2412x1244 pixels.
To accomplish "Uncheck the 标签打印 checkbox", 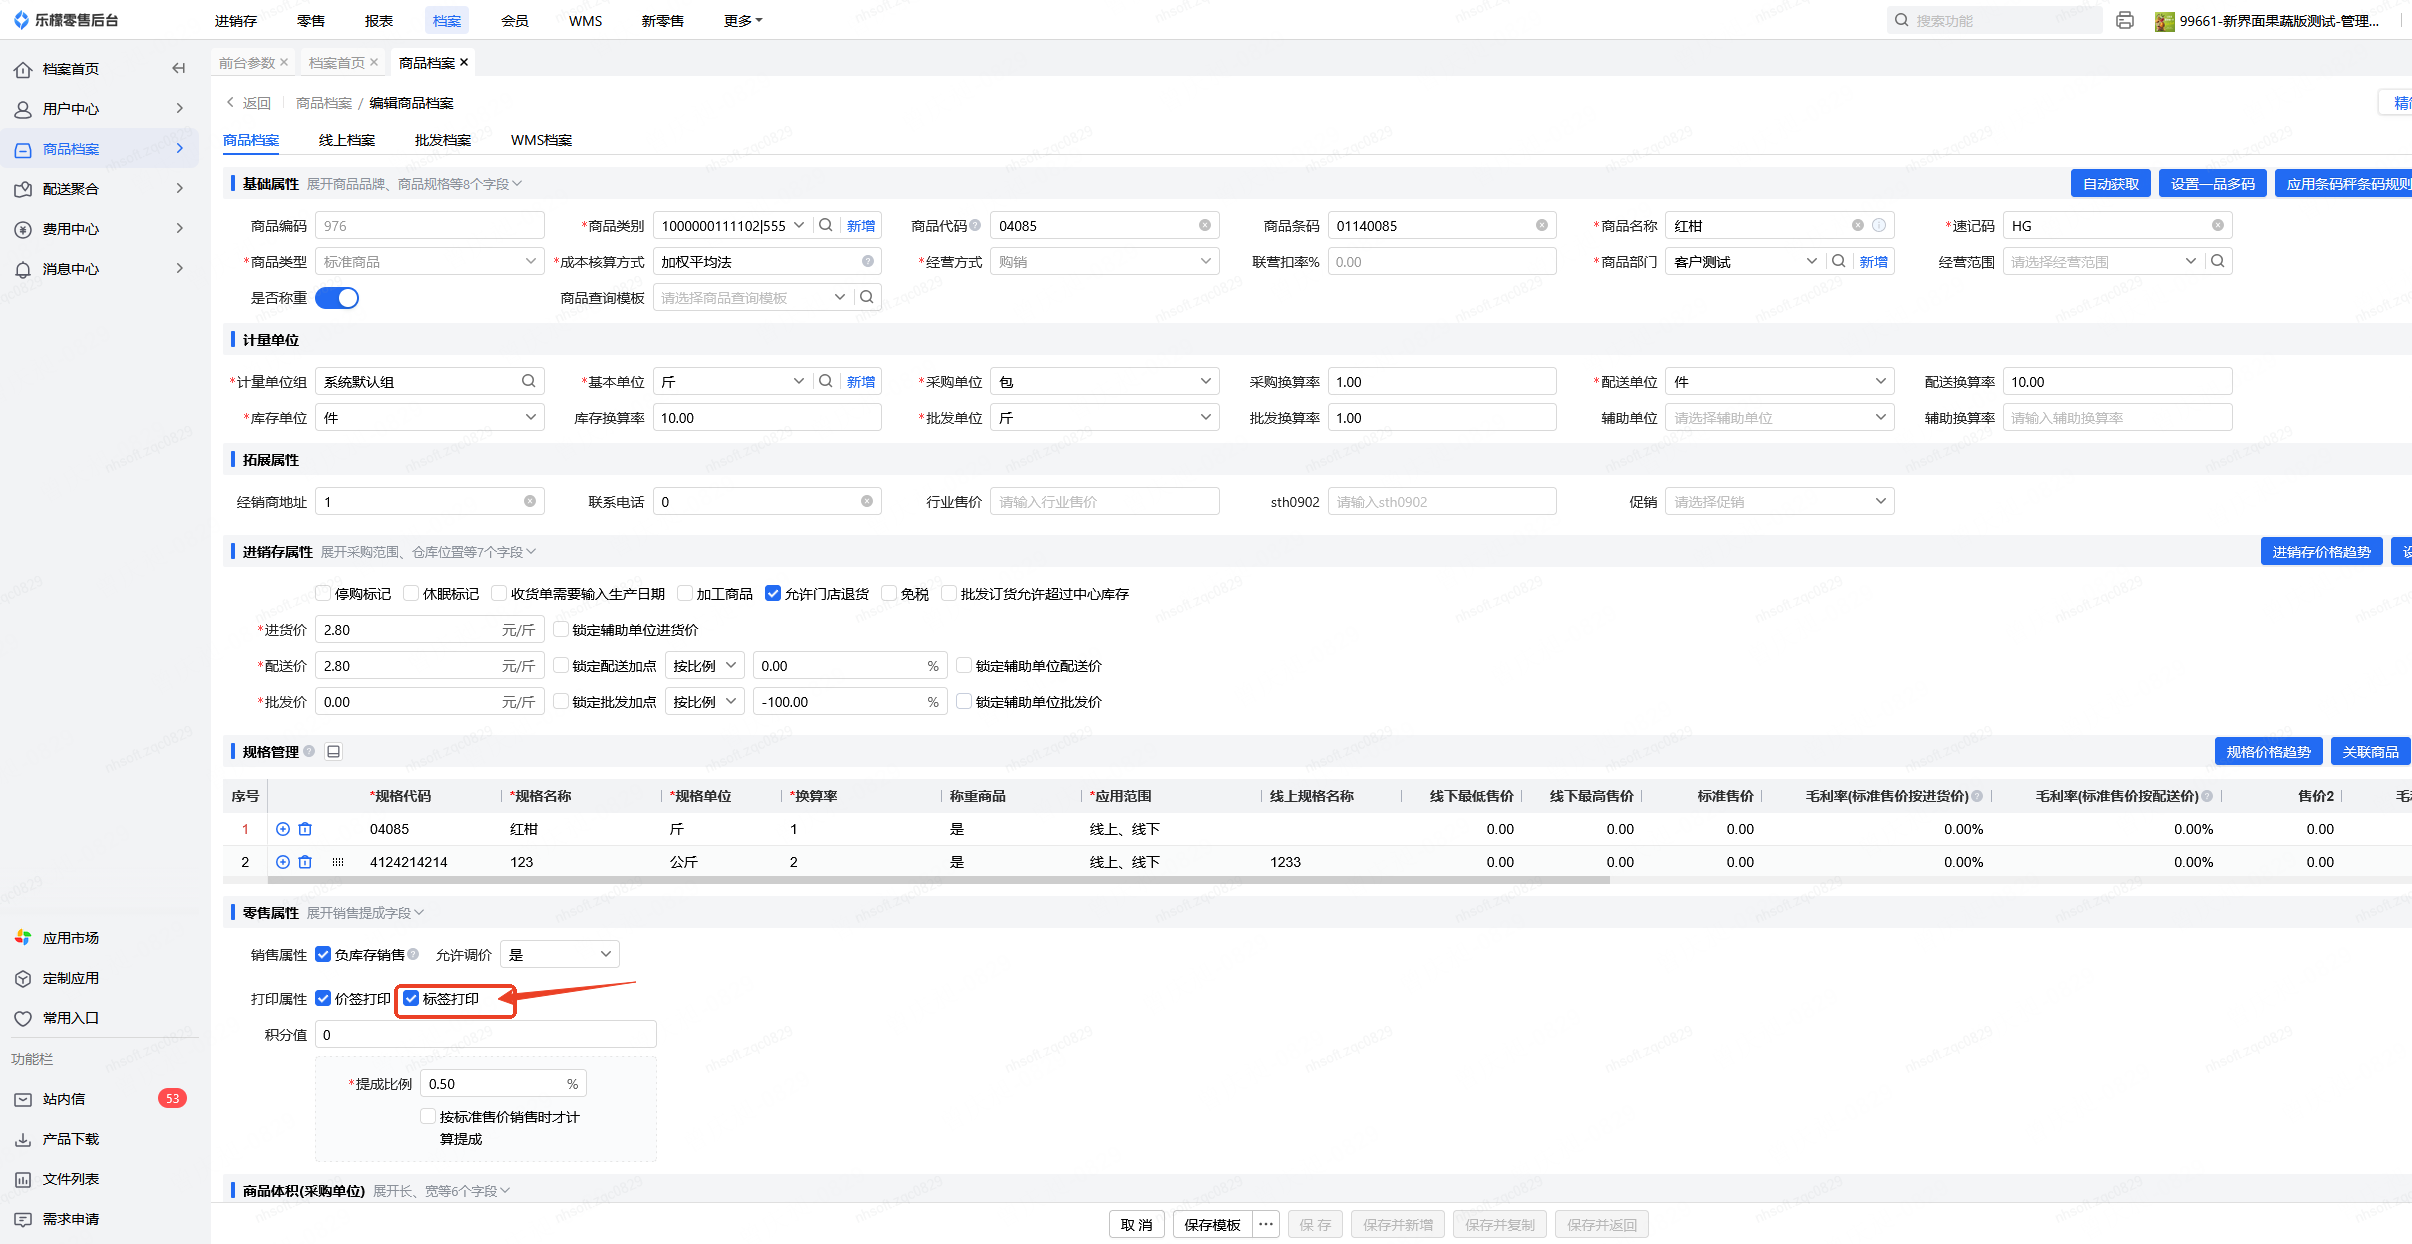I will click(411, 999).
